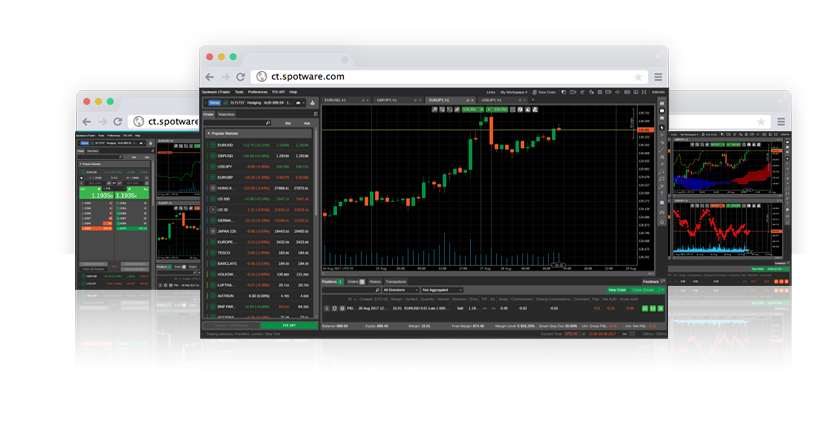The width and height of the screenshot is (833, 424).
Task: Click the green New Order button in positions panel
Action: (x=617, y=290)
